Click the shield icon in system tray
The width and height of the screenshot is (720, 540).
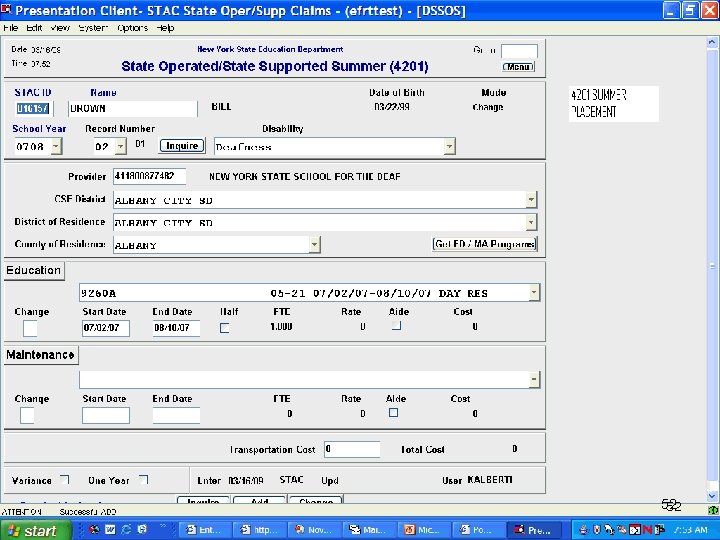click(x=597, y=530)
